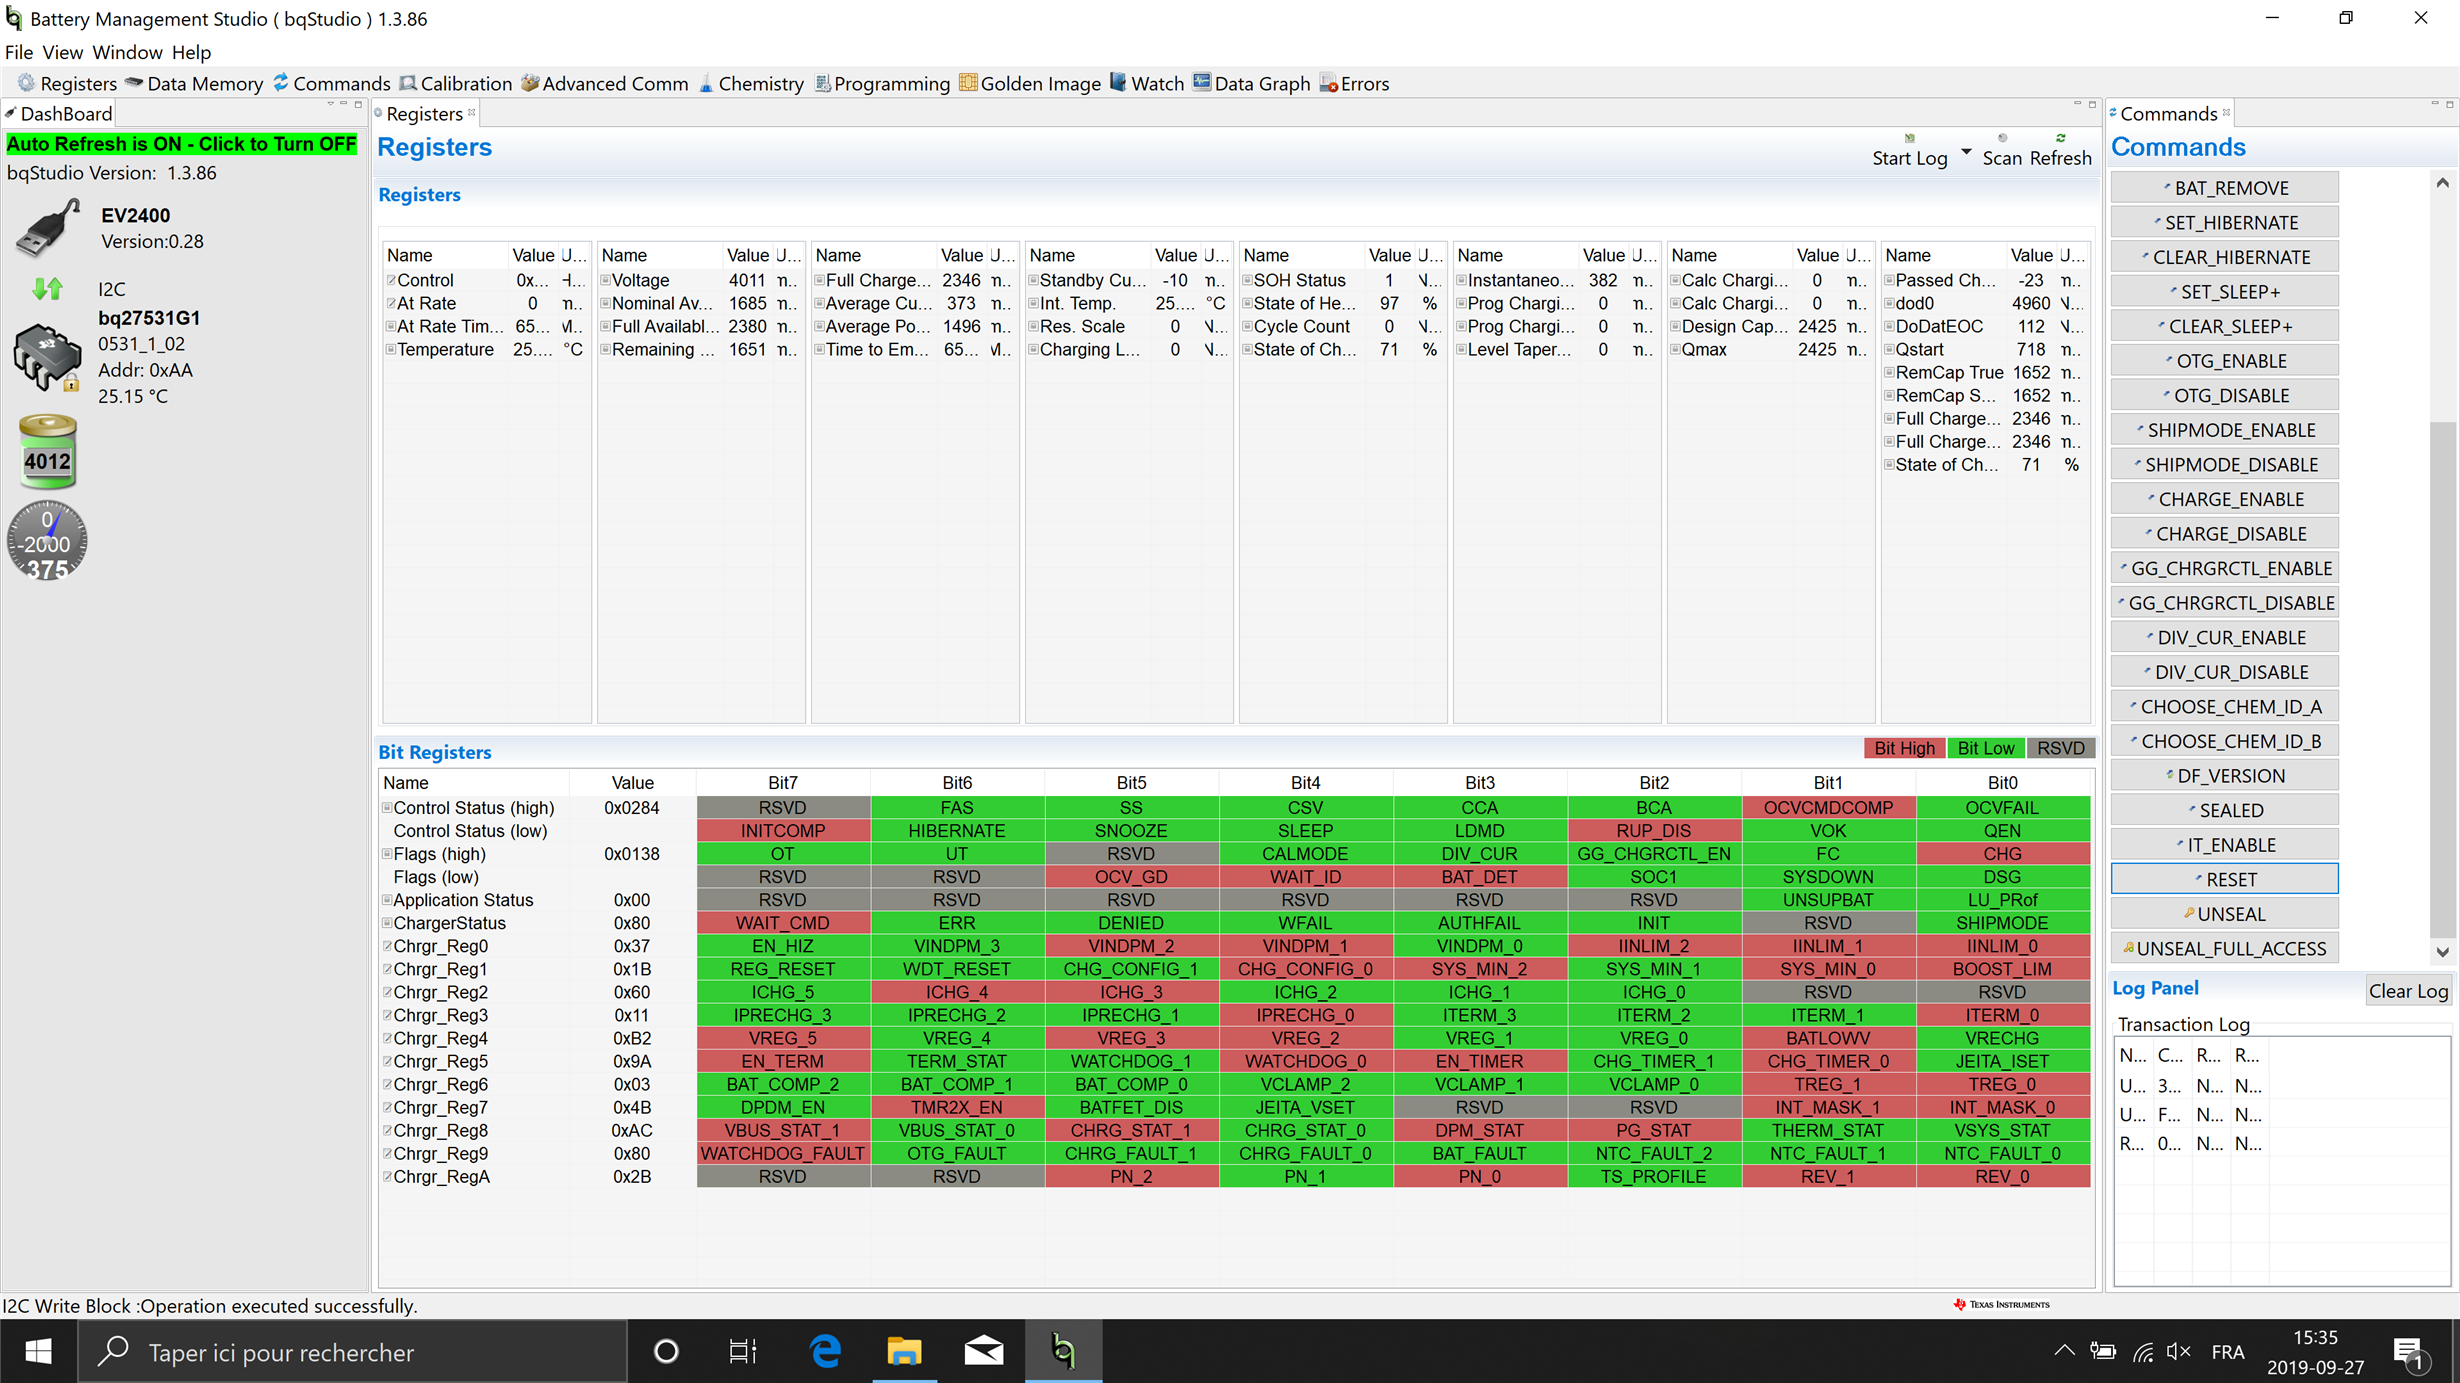Send the OTG_ENABLE command
Image resolution: width=2460 pixels, height=1383 pixels.
point(2224,361)
